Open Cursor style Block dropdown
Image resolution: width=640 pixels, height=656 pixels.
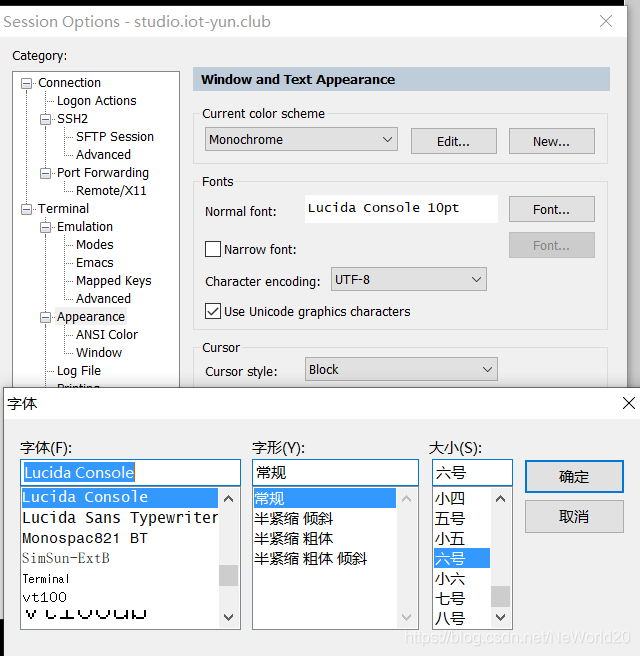coord(401,369)
